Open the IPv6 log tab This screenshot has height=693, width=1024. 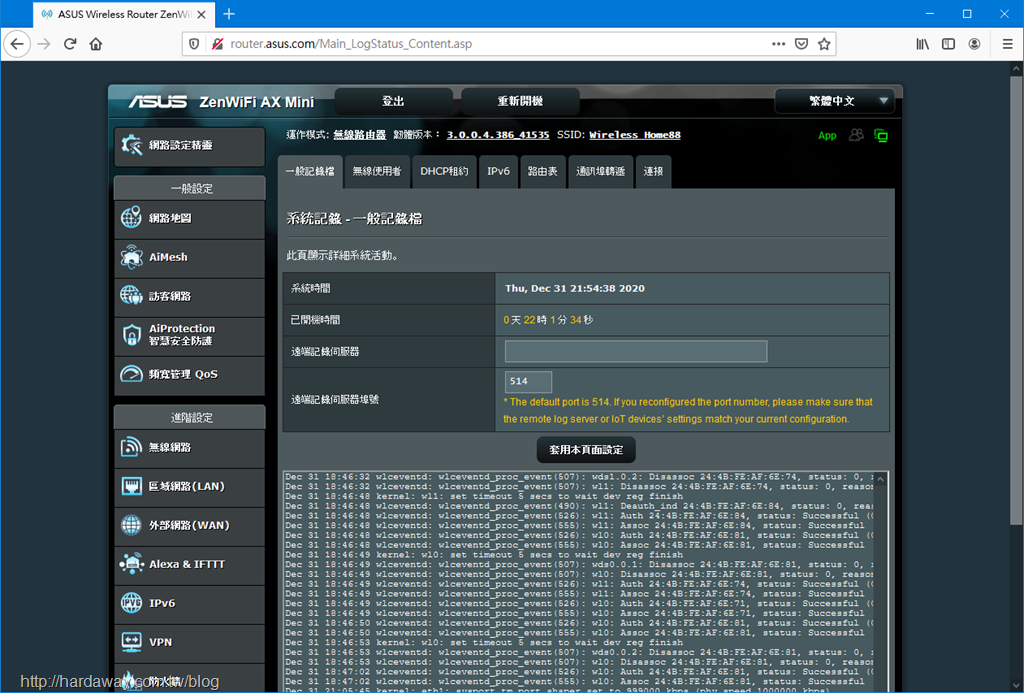[498, 172]
